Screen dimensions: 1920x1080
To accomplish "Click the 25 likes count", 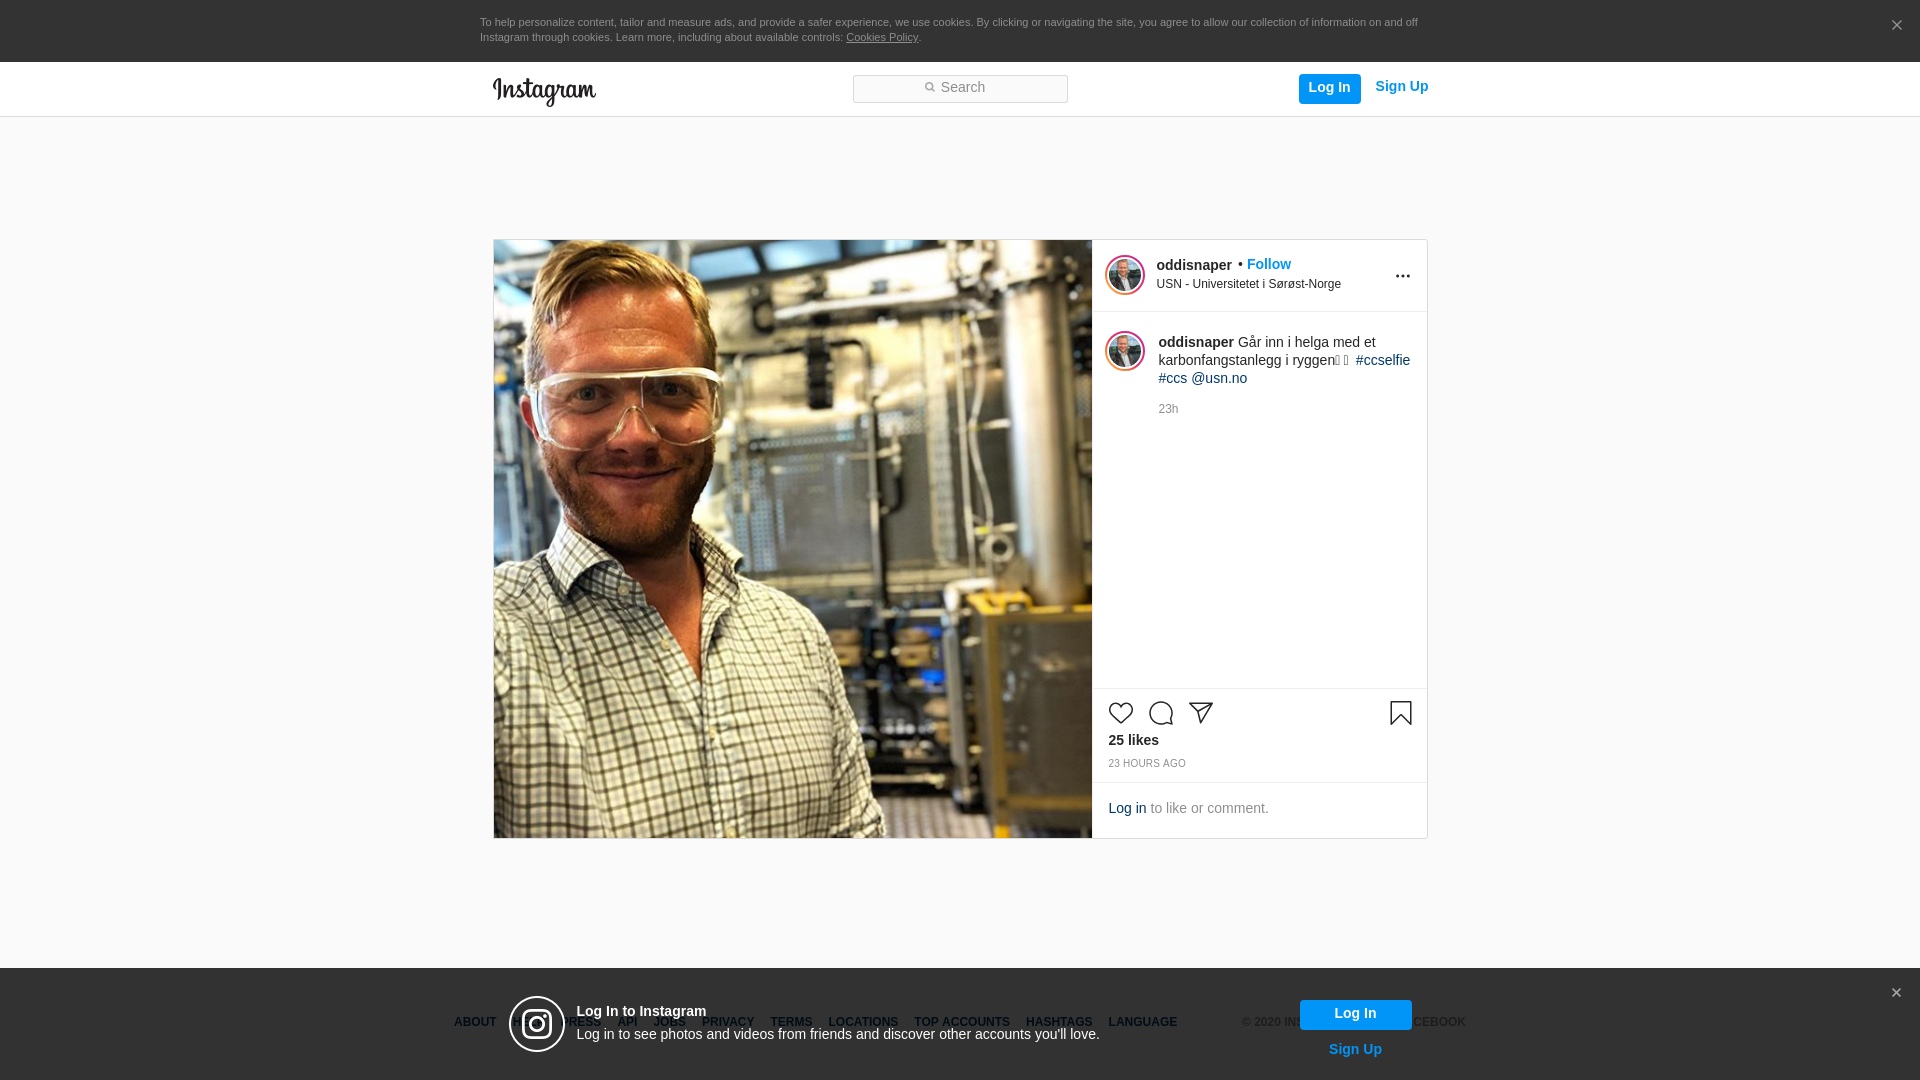I will point(1133,740).
